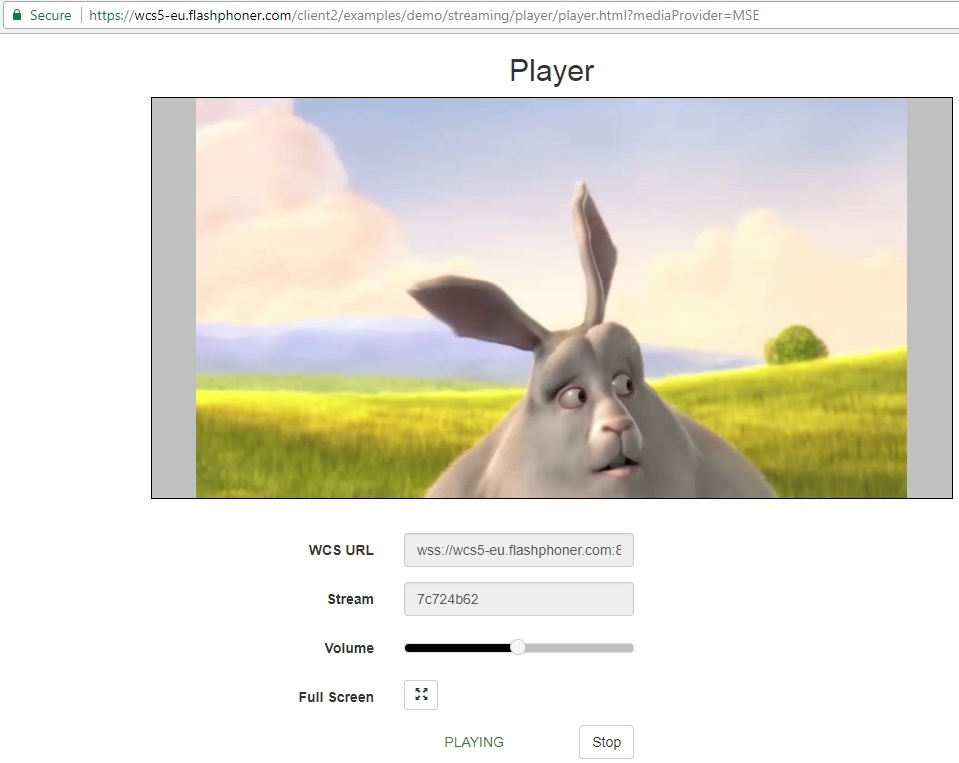Click the Full Screen expand icon button
This screenshot has height=763, width=959.
pos(421,695)
